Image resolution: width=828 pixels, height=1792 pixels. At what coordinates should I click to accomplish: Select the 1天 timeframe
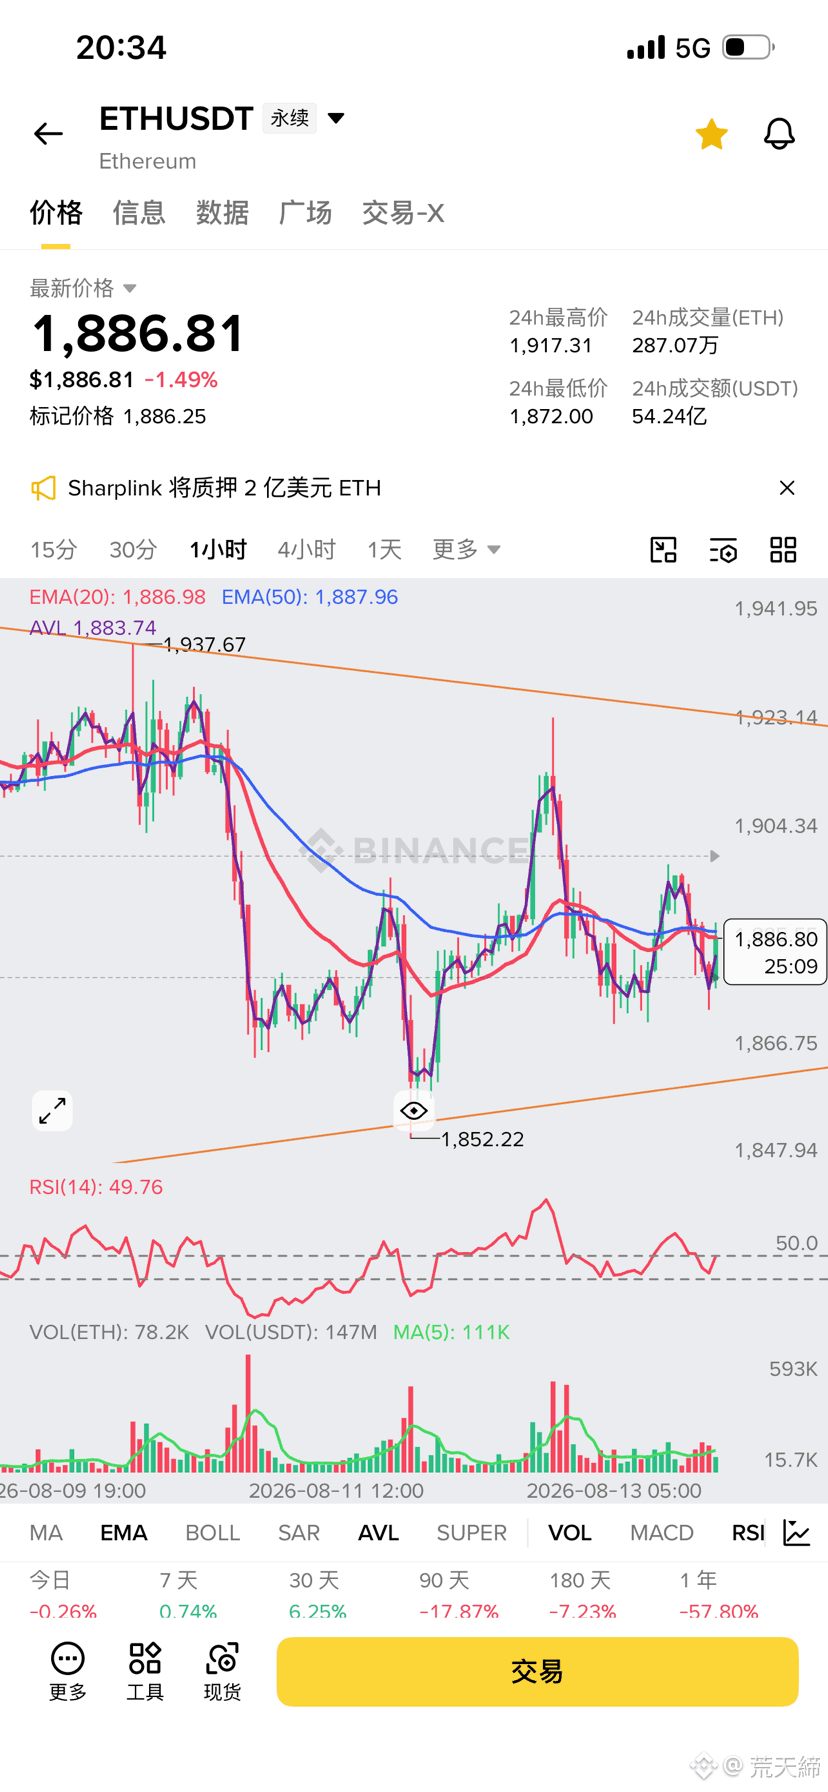[x=384, y=549]
